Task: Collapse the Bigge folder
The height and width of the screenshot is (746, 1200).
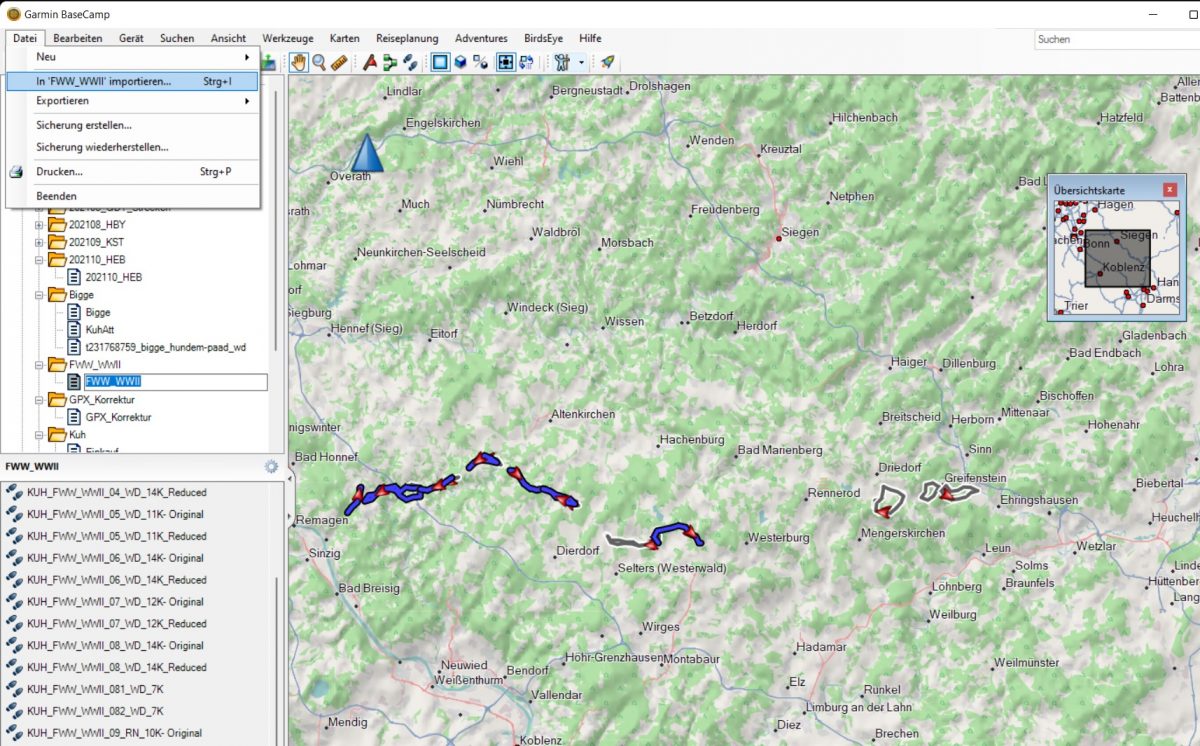Action: click(39, 295)
